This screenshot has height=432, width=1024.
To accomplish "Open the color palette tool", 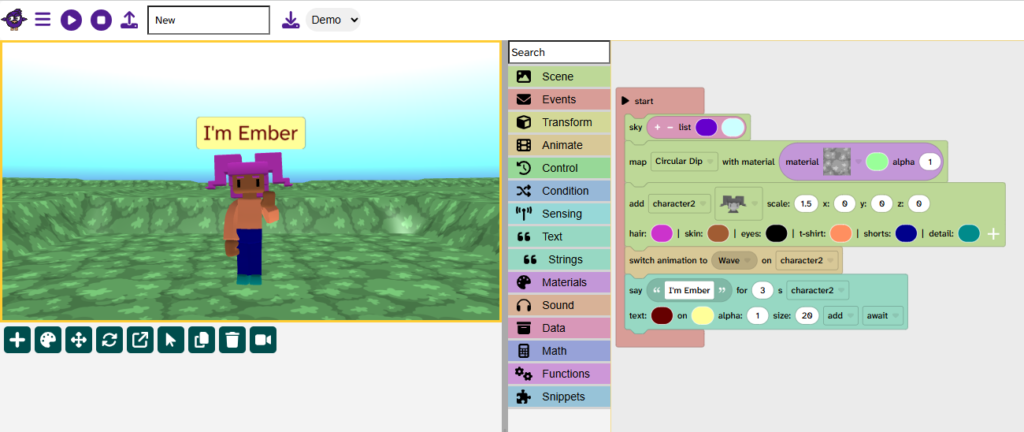I will tap(48, 340).
